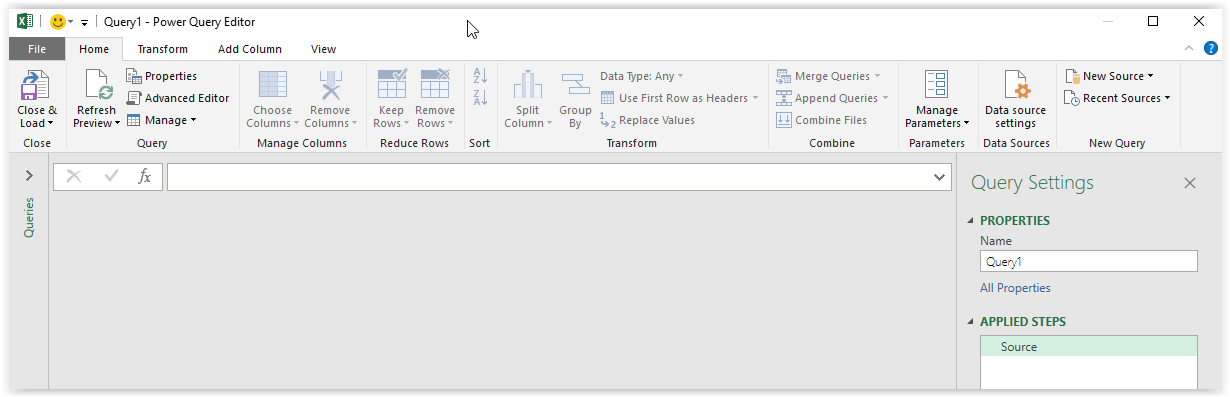
Task: Click the help question mark icon
Action: 1211,48
